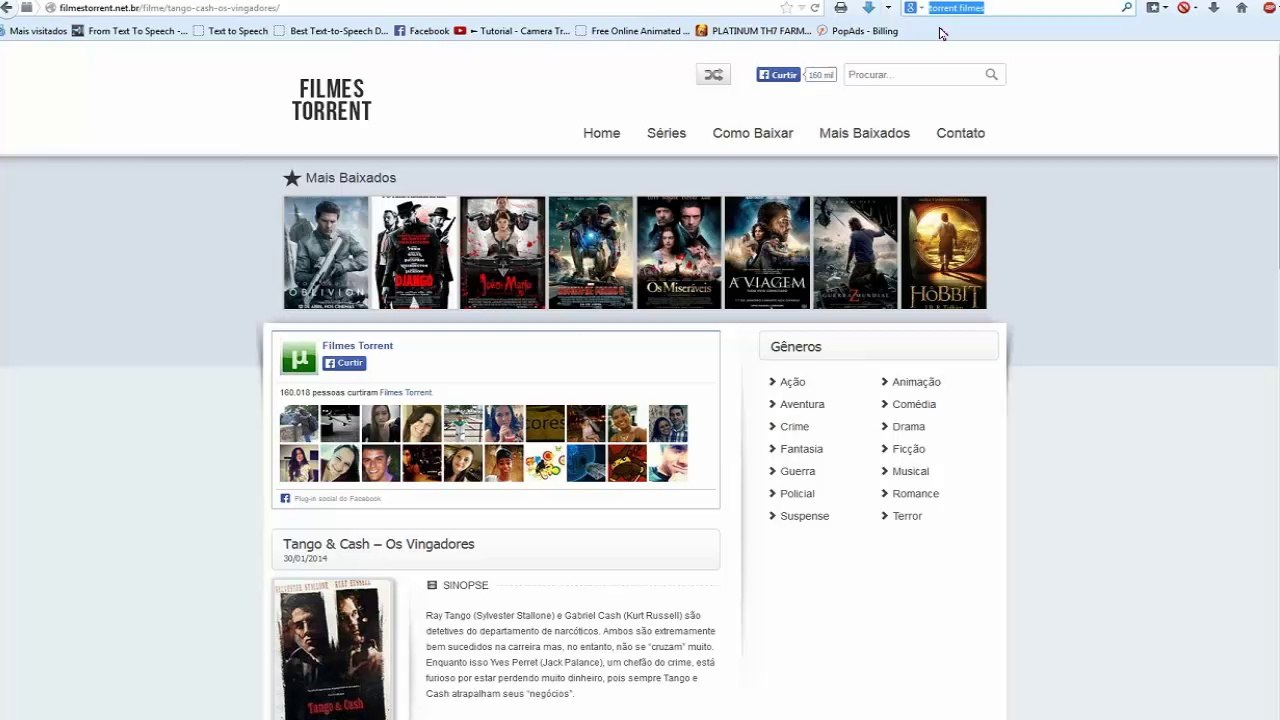
Task: Click the printer icon in browser toolbar
Action: click(x=841, y=7)
